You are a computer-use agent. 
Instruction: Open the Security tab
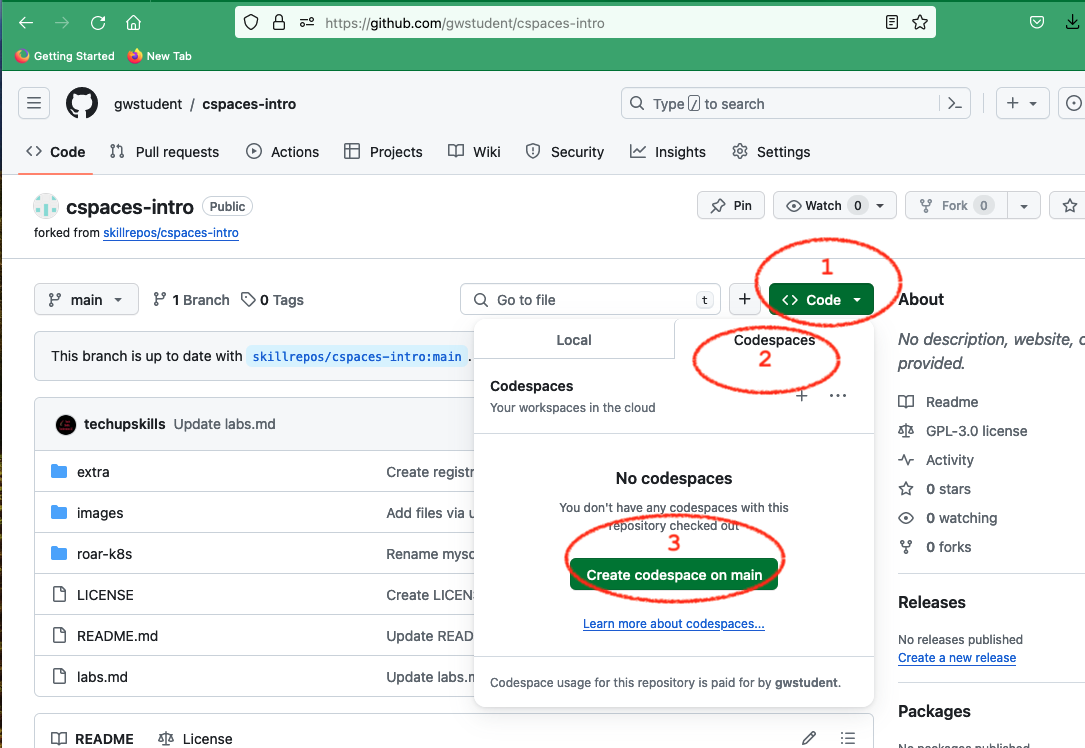point(565,152)
